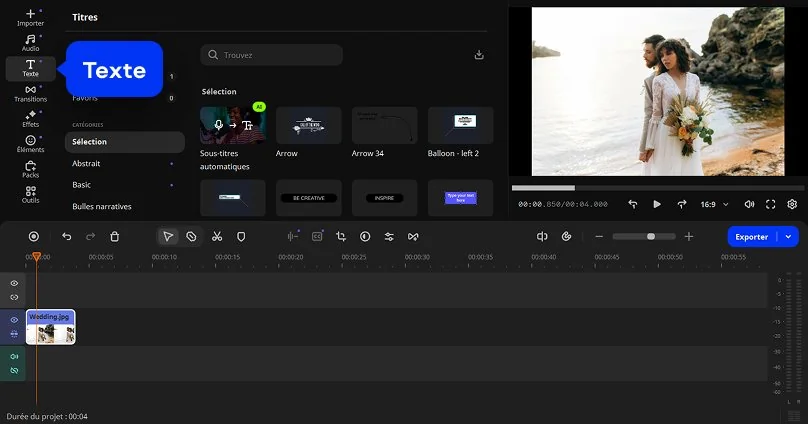The height and width of the screenshot is (424, 808).
Task: Toggle visibility of the Wedding.jpg track
Action: pyautogui.click(x=14, y=320)
